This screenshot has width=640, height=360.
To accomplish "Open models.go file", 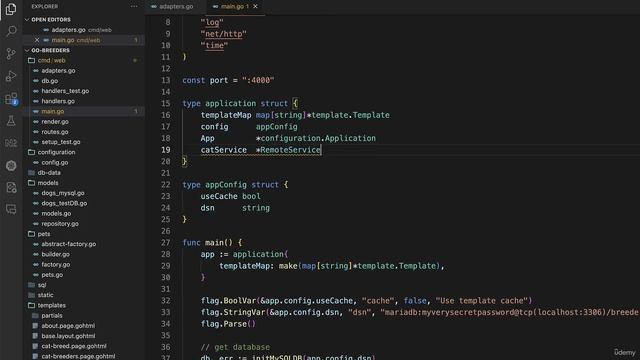I will click(56, 213).
